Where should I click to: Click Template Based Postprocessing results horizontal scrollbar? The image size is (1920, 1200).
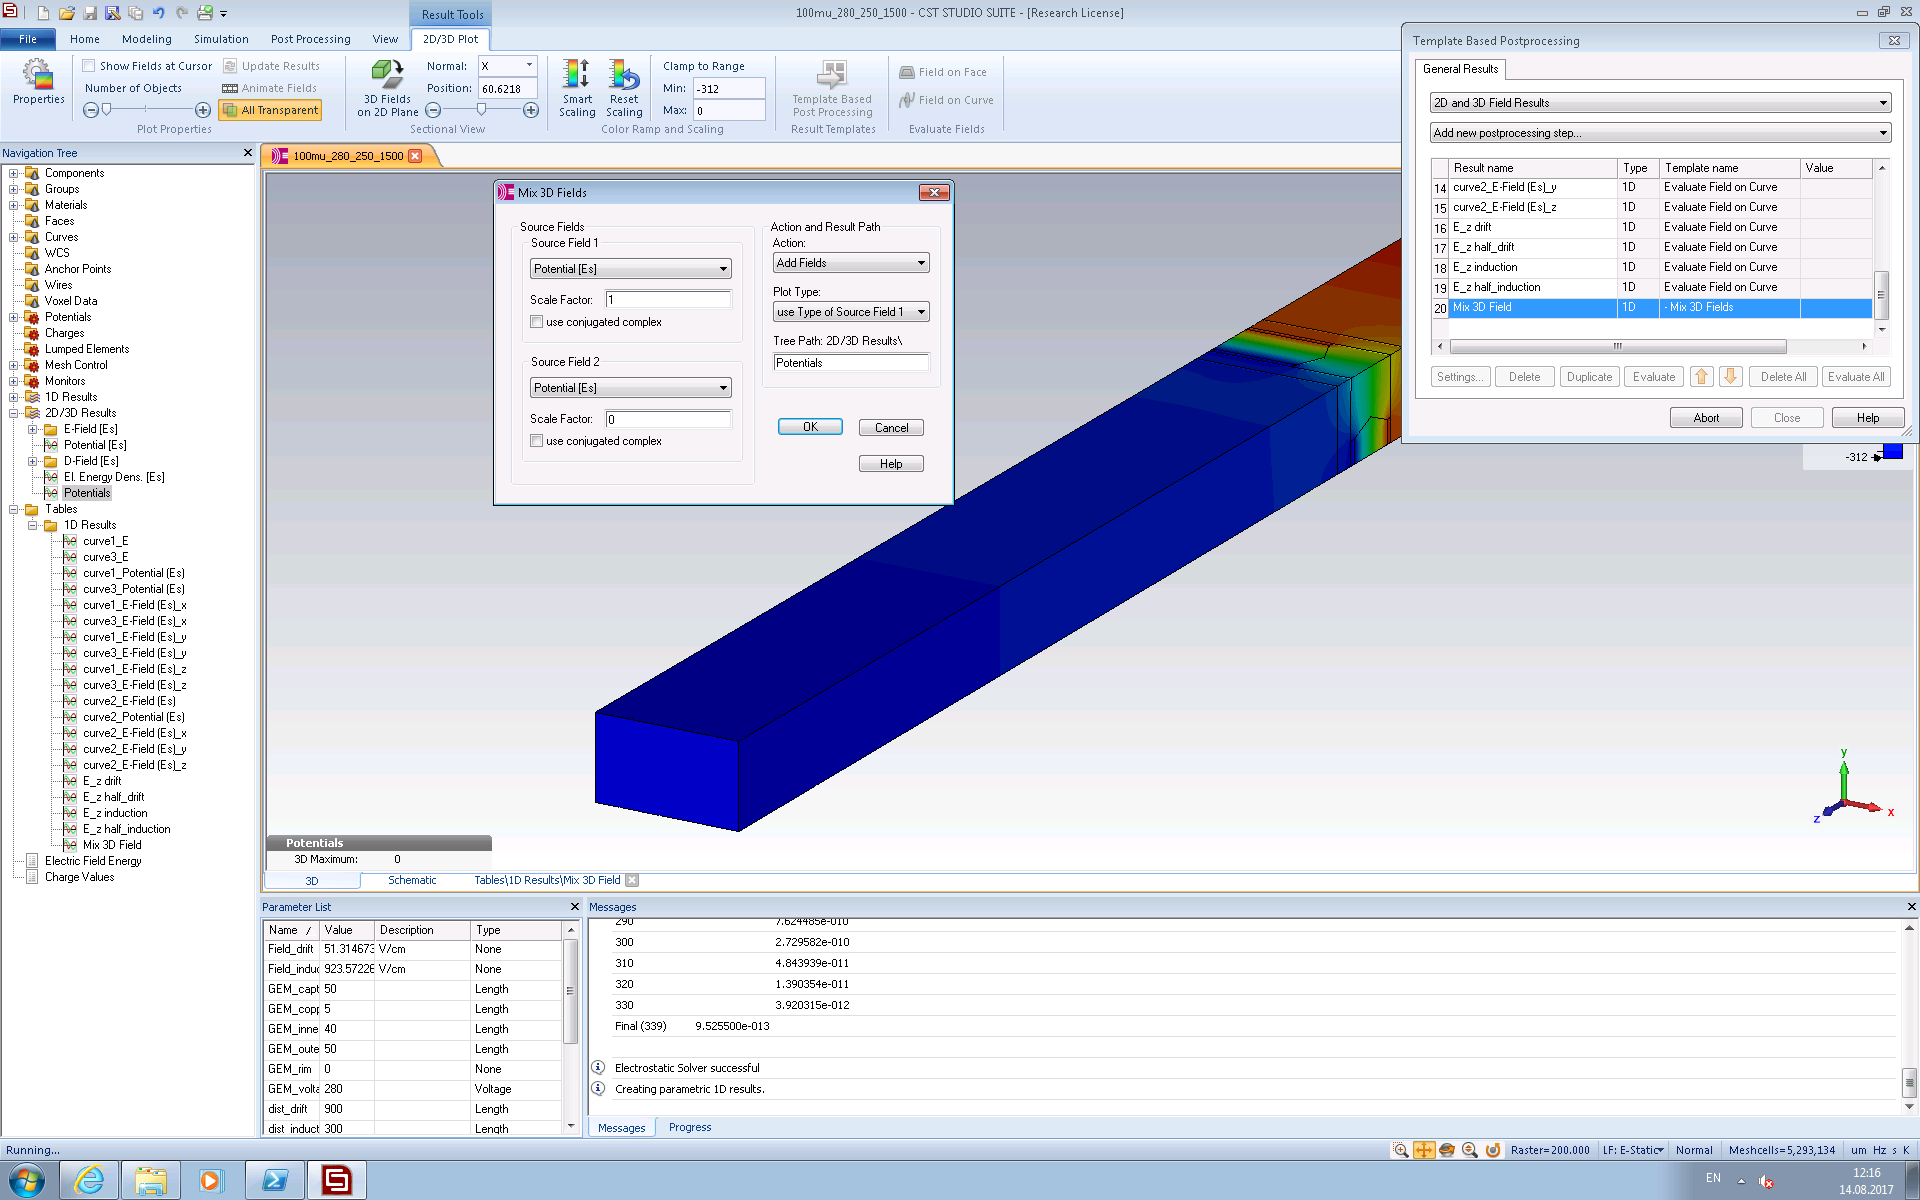click(x=1617, y=347)
